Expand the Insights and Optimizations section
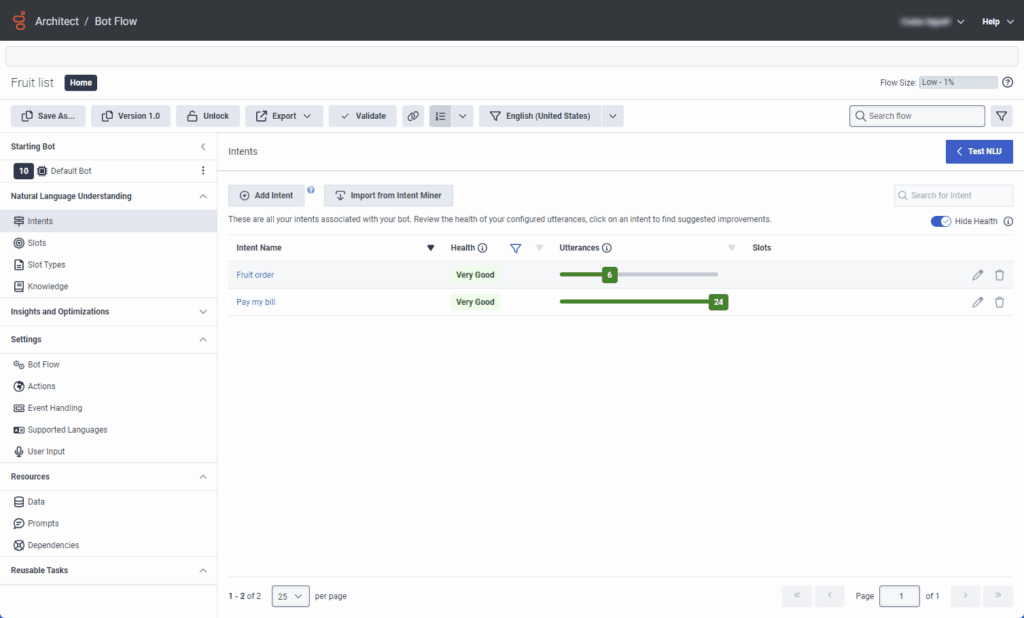 203,312
